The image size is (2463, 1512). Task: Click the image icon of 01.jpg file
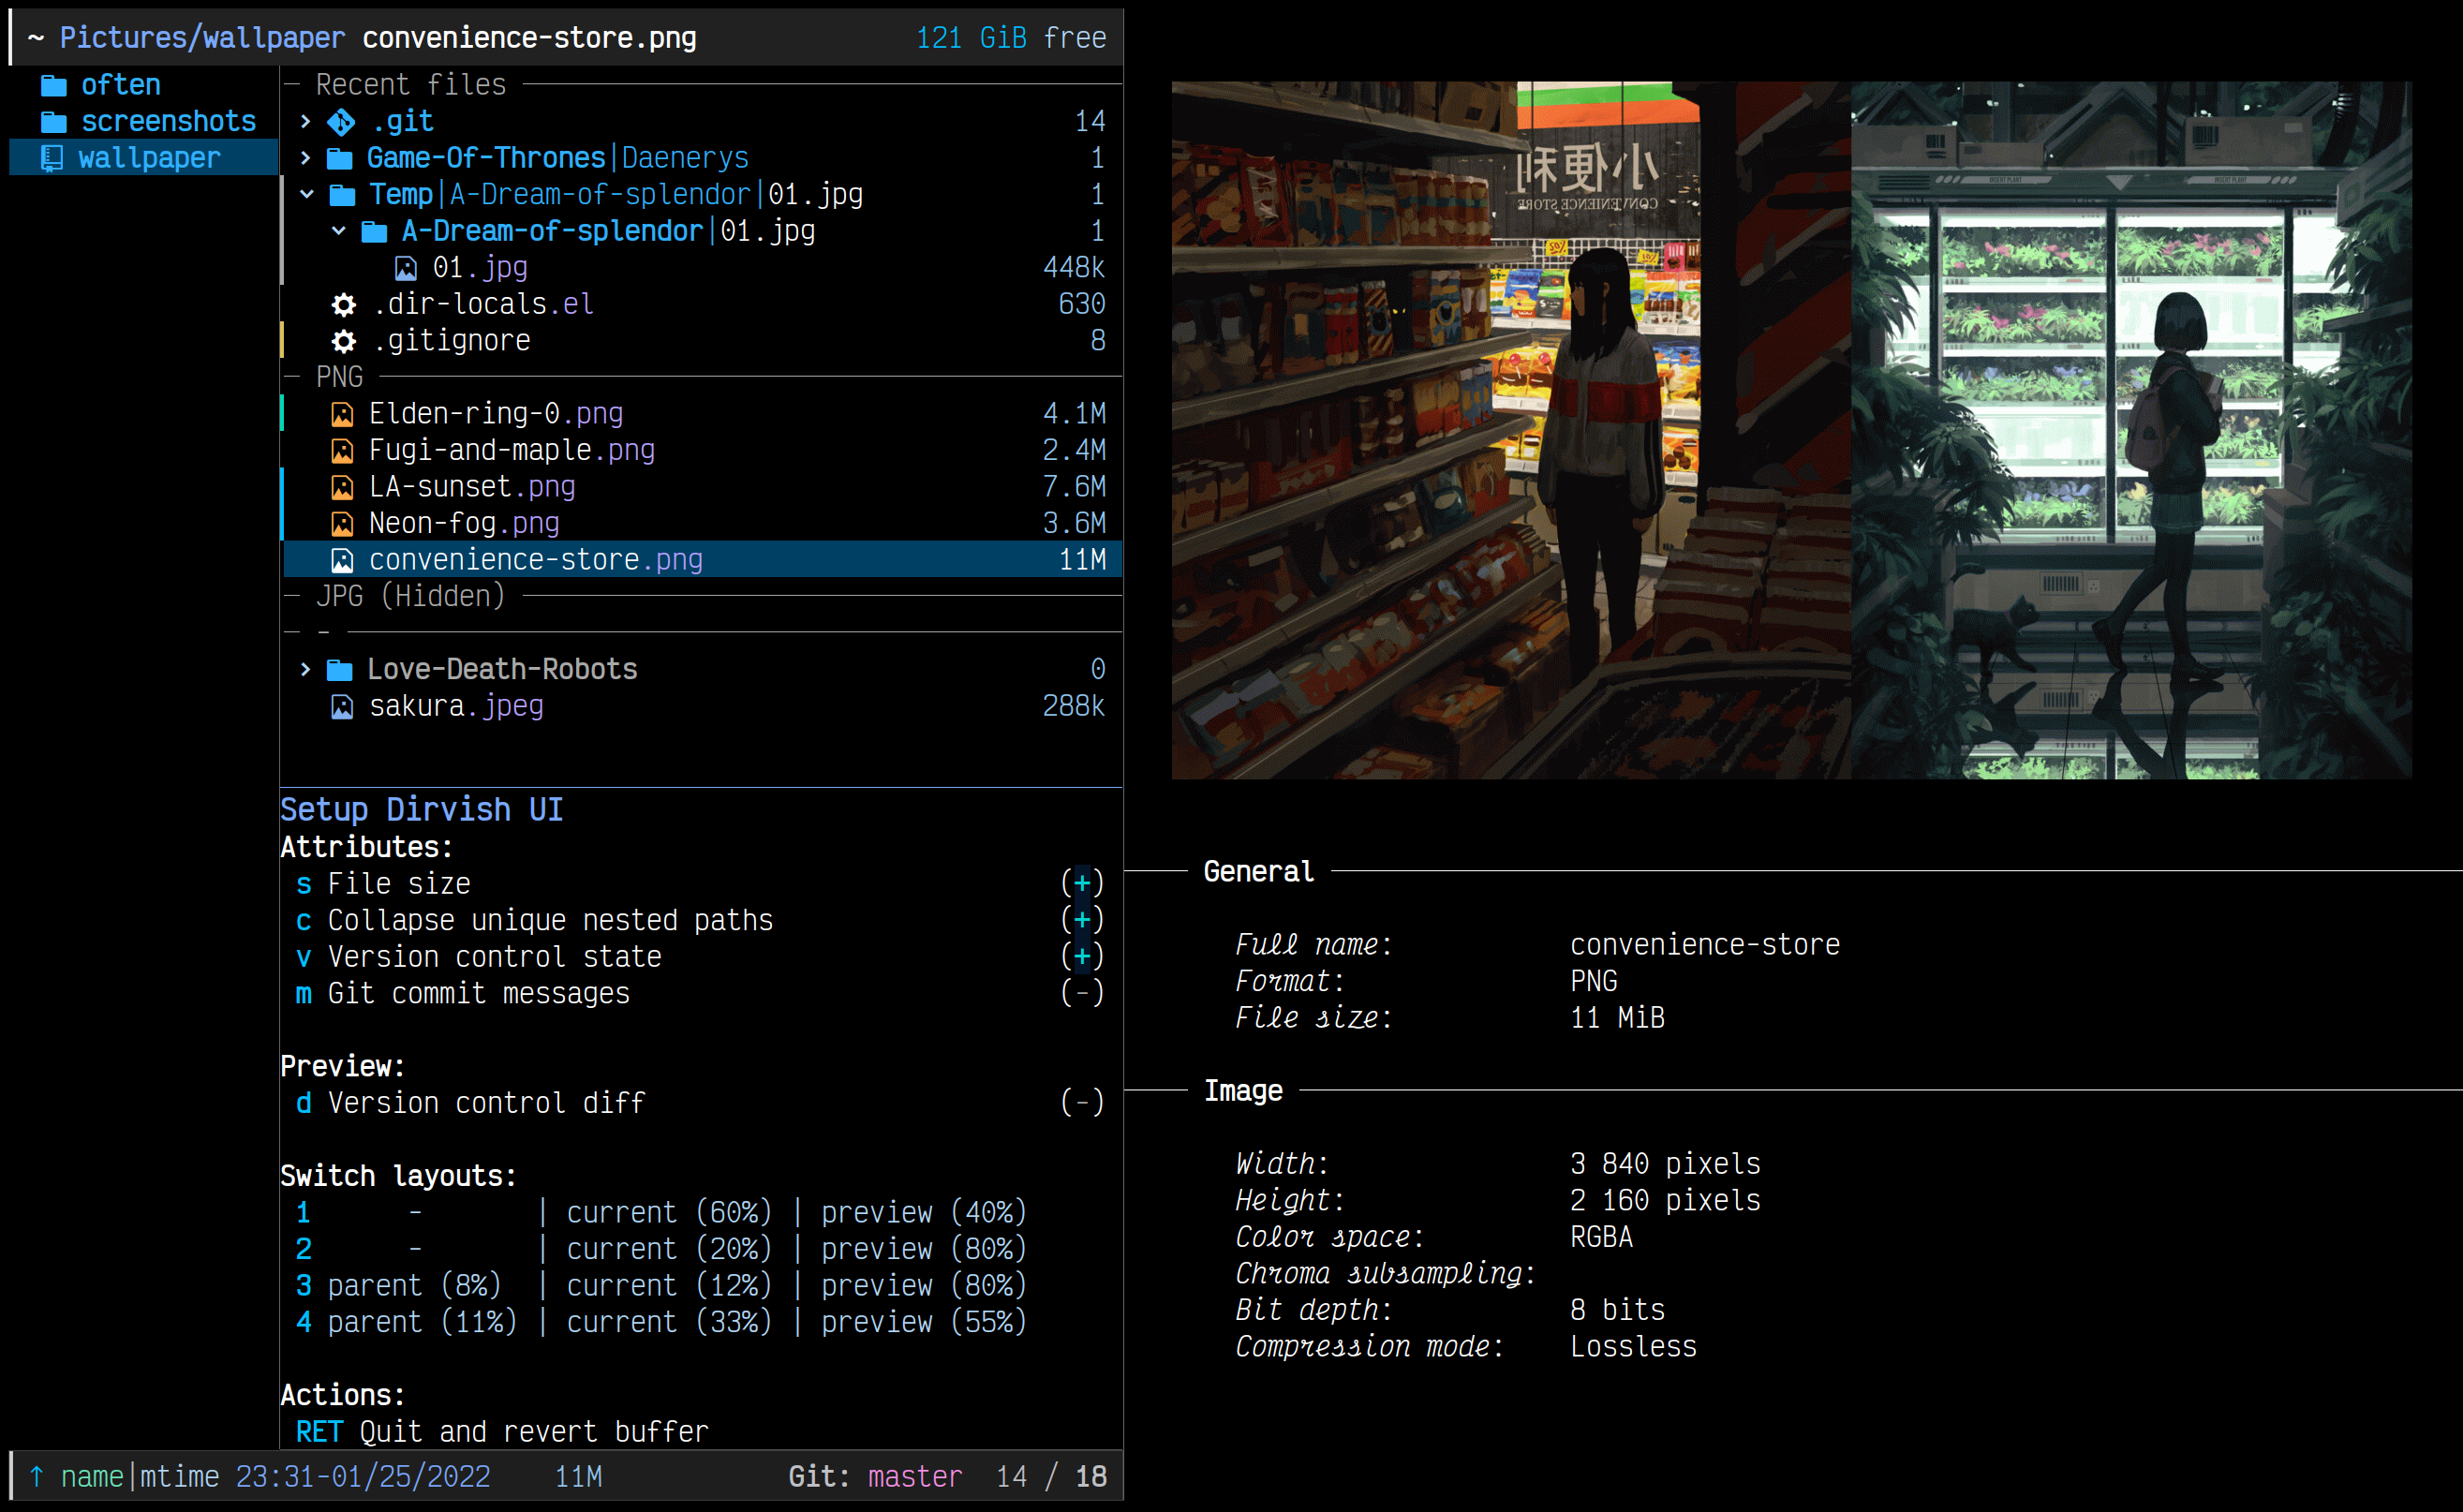click(405, 268)
